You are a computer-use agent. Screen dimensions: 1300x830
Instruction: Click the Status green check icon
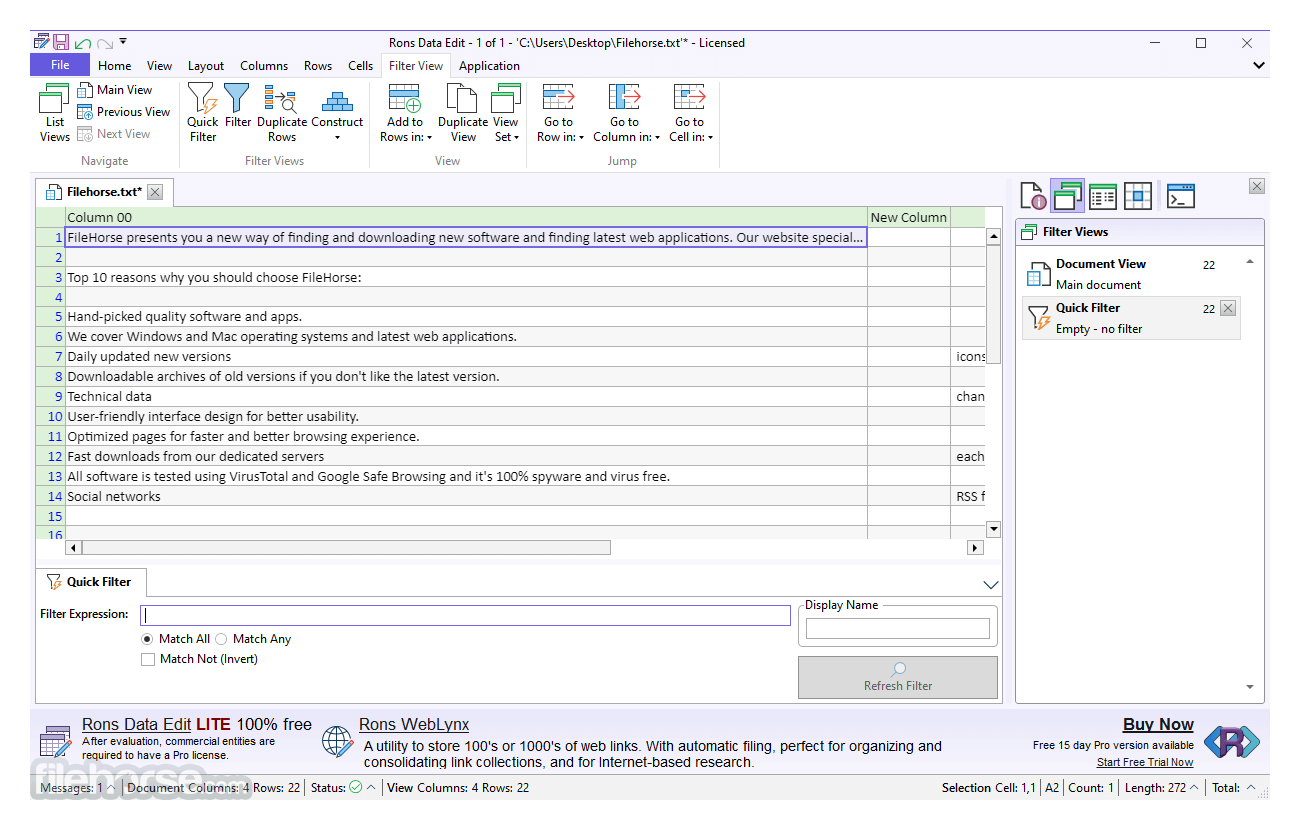coord(355,788)
